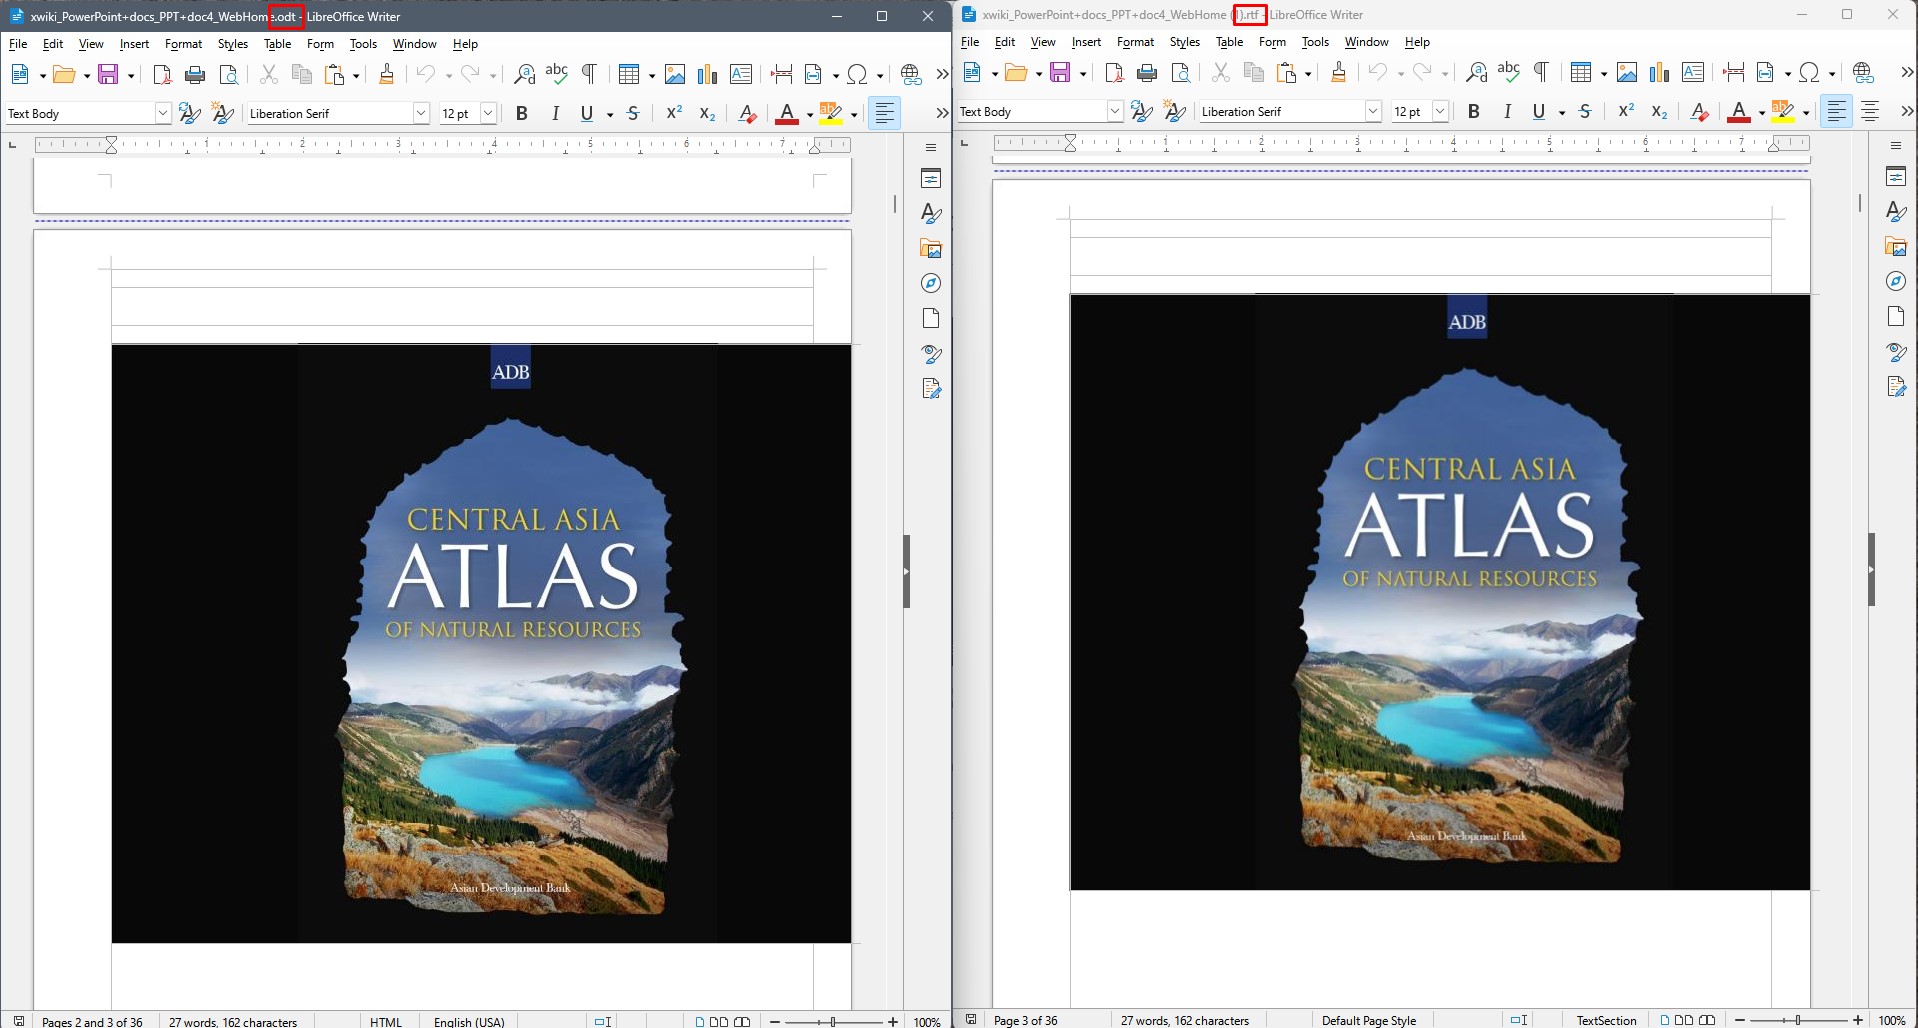Click sidebar collapse handle in right window
The height and width of the screenshot is (1028, 1918).
pyautogui.click(x=1871, y=570)
